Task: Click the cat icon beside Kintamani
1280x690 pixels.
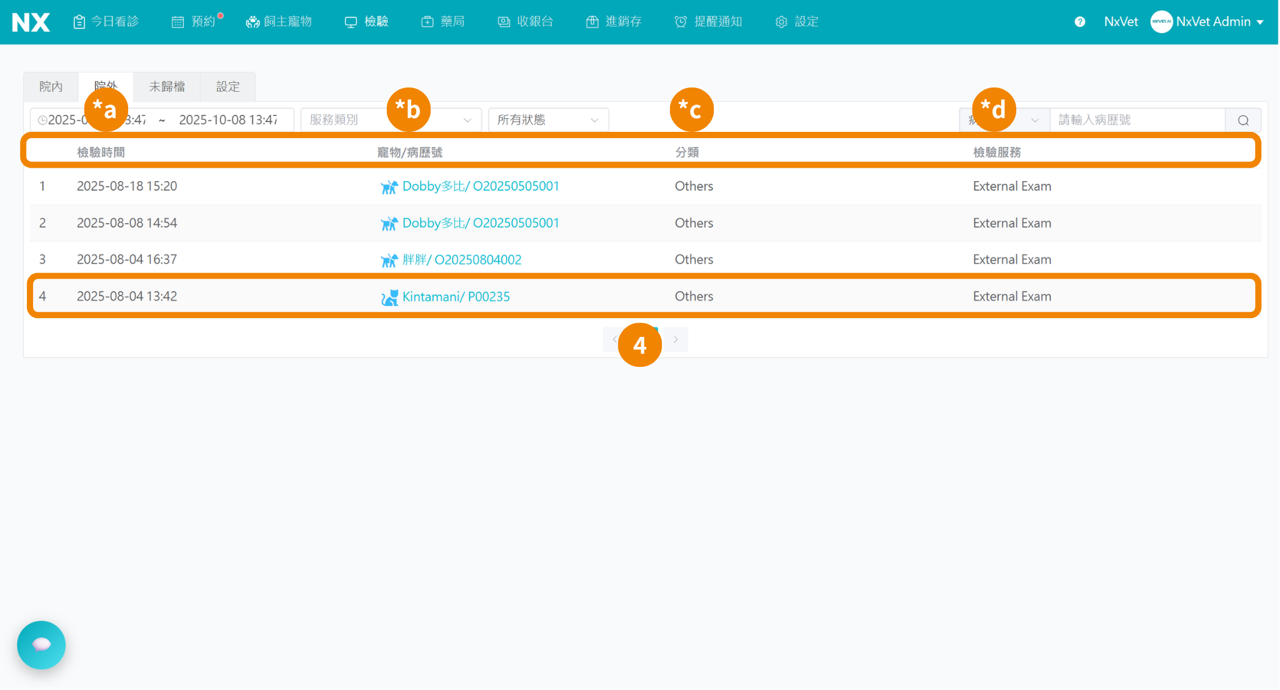Action: click(x=389, y=297)
